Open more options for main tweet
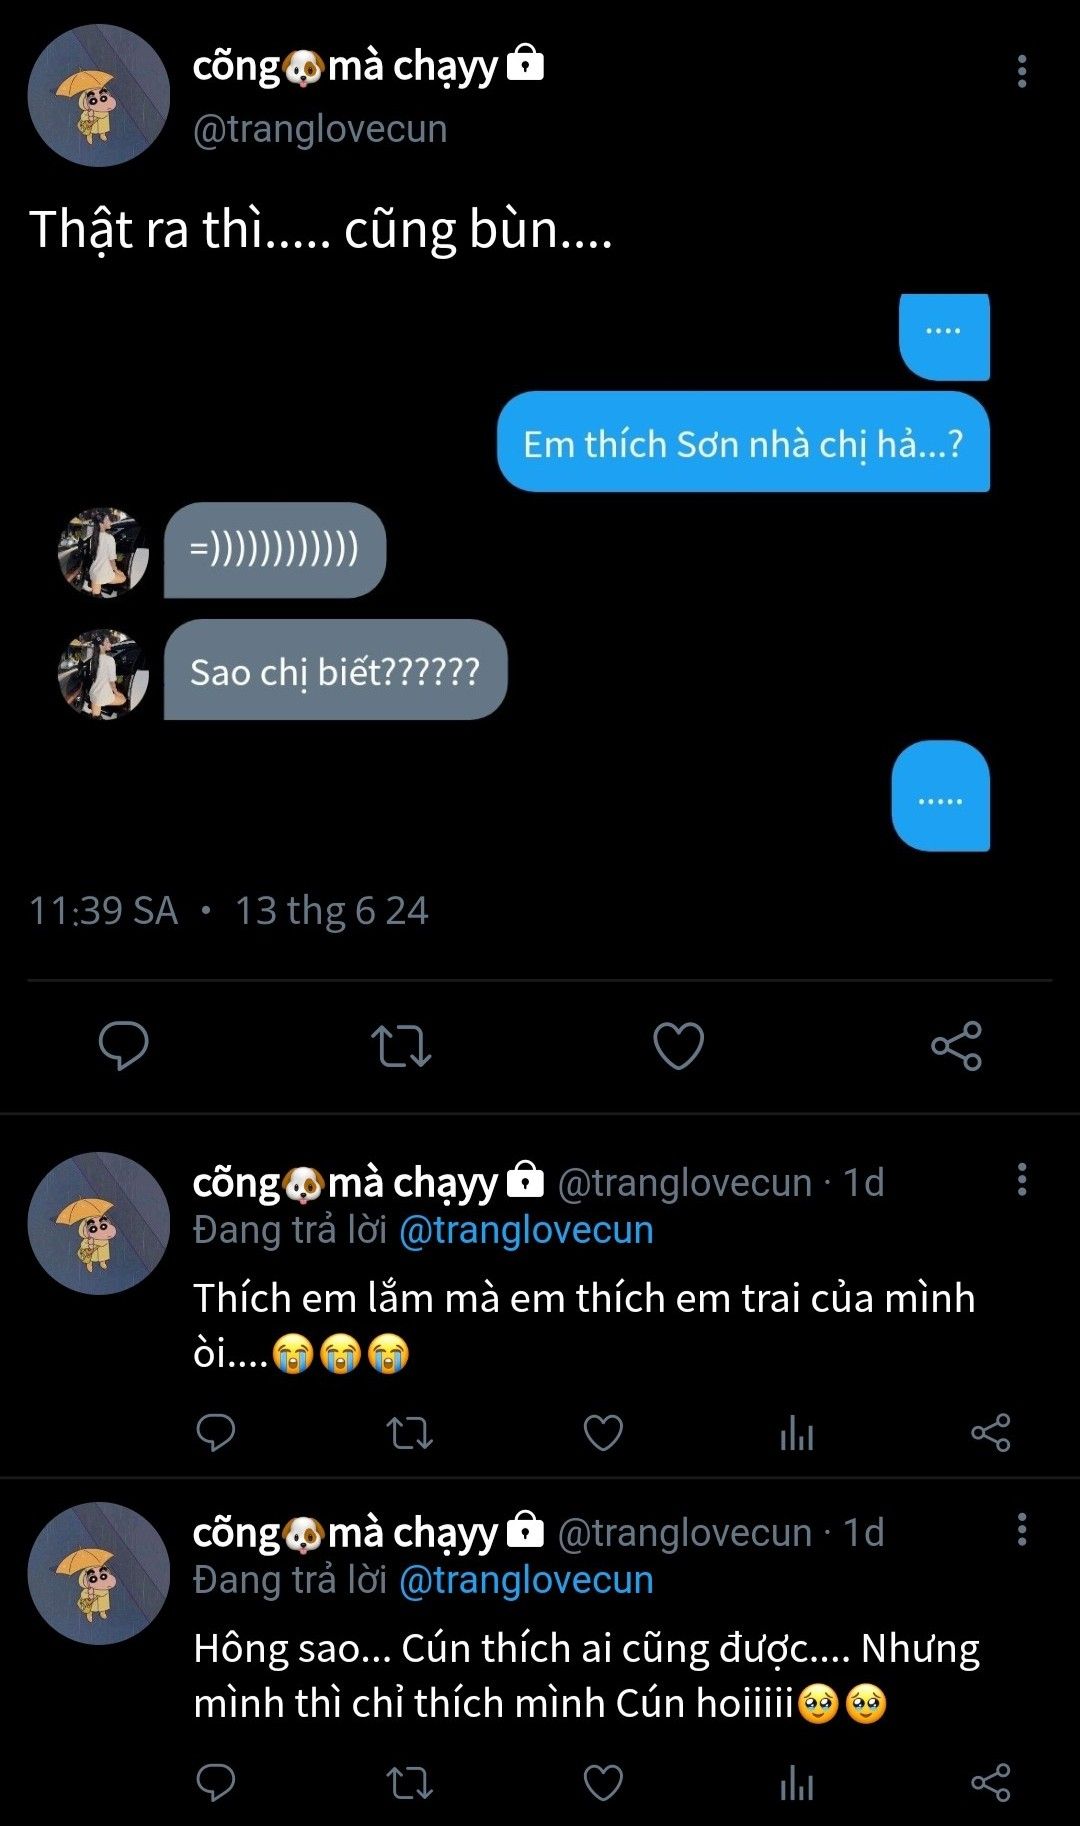The height and width of the screenshot is (1826, 1080). [x=1021, y=72]
